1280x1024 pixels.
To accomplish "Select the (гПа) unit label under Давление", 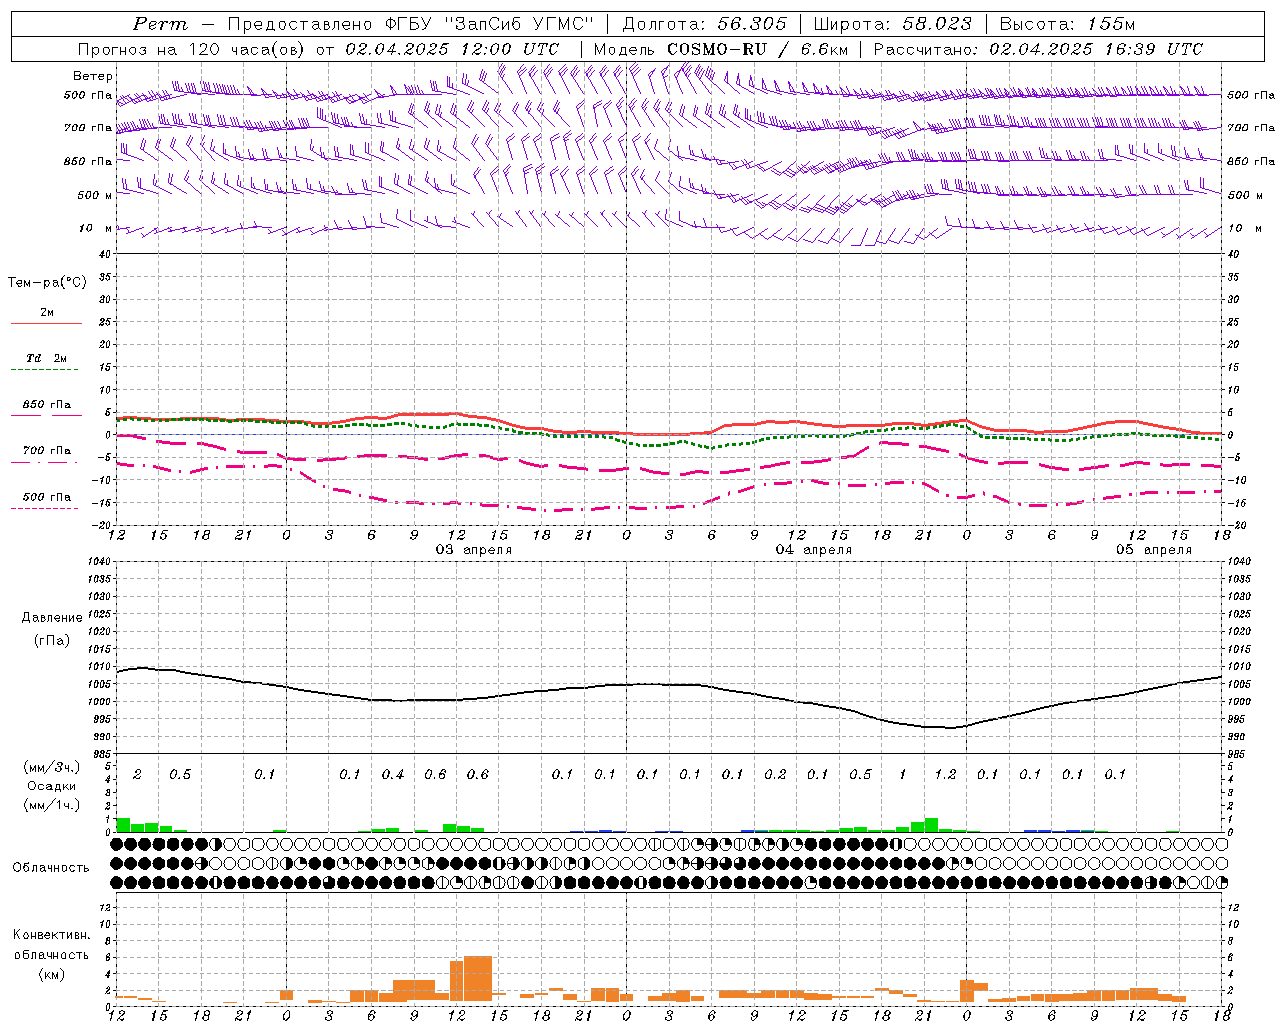I will click(51, 640).
